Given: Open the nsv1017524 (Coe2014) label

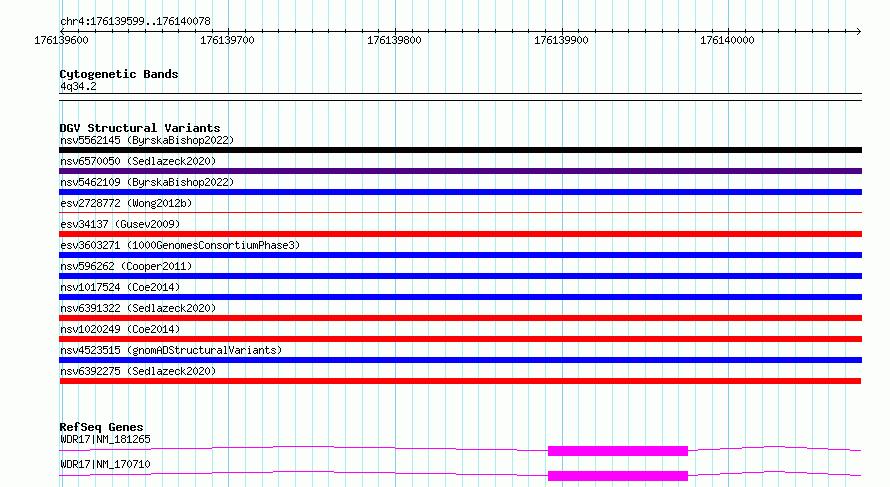Looking at the screenshot, I should (x=120, y=287).
